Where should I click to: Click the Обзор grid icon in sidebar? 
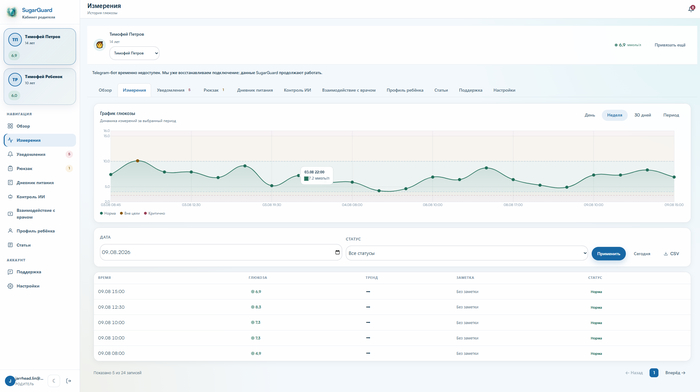click(x=10, y=126)
